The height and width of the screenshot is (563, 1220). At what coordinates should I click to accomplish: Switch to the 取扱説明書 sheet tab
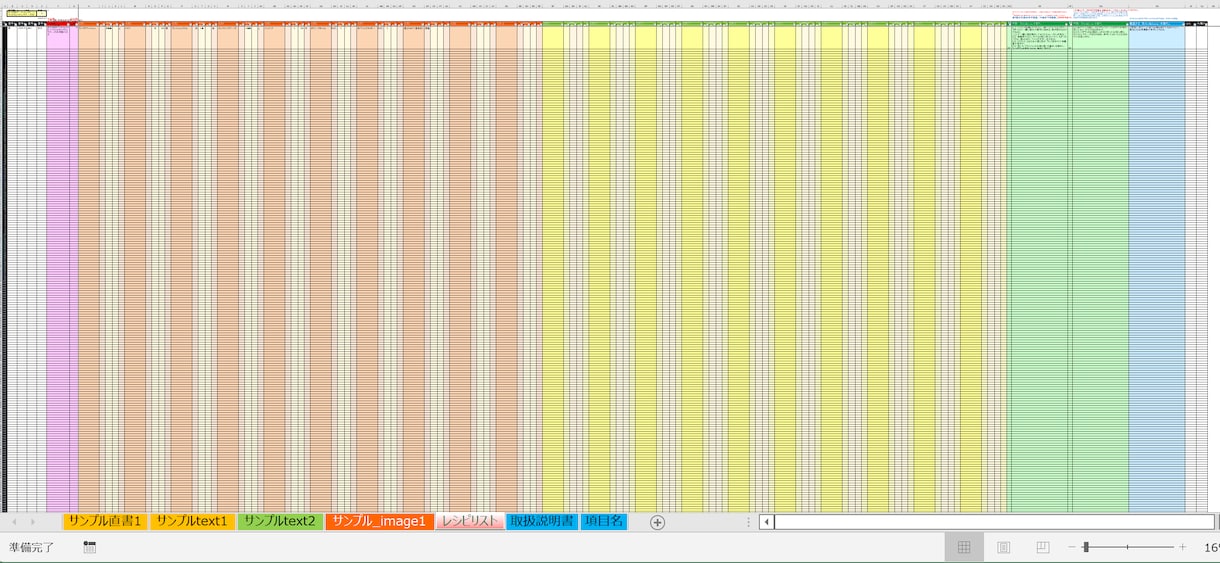click(542, 521)
